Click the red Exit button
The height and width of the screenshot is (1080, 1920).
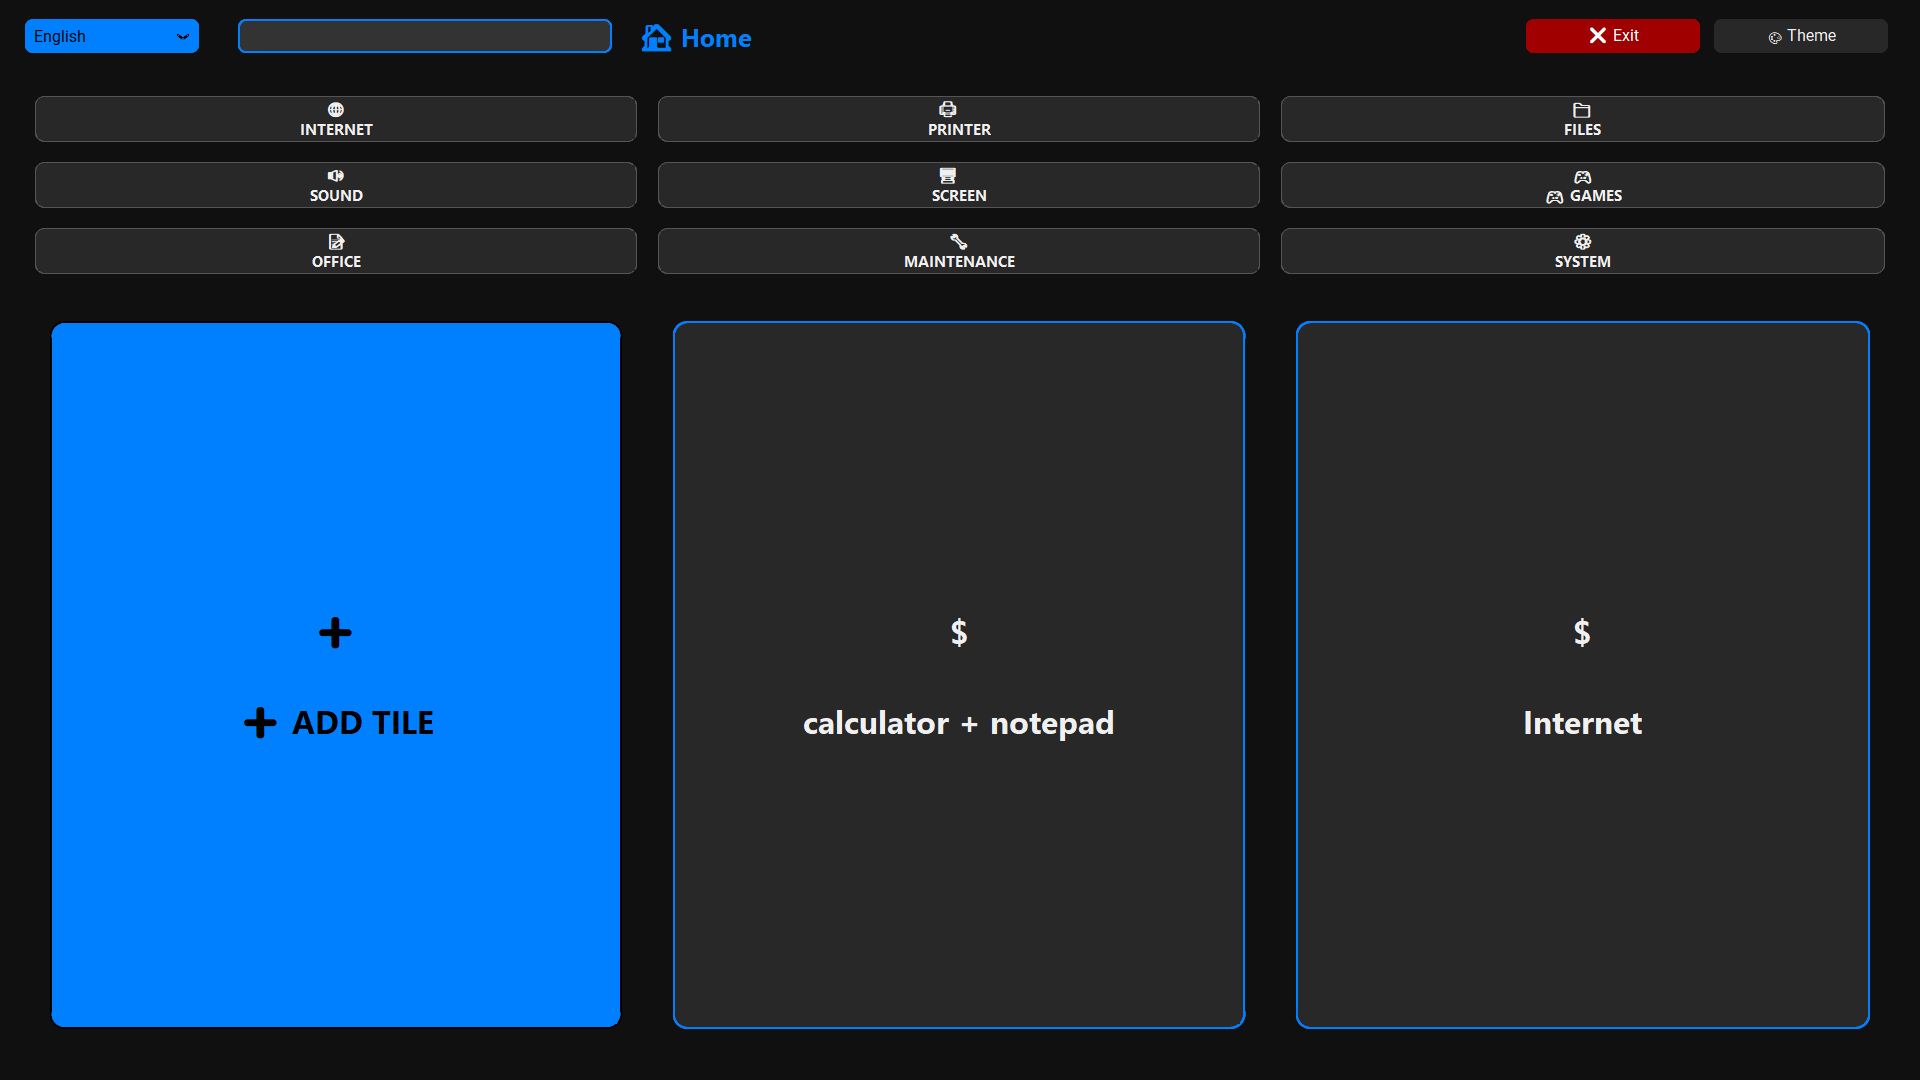pos(1612,35)
